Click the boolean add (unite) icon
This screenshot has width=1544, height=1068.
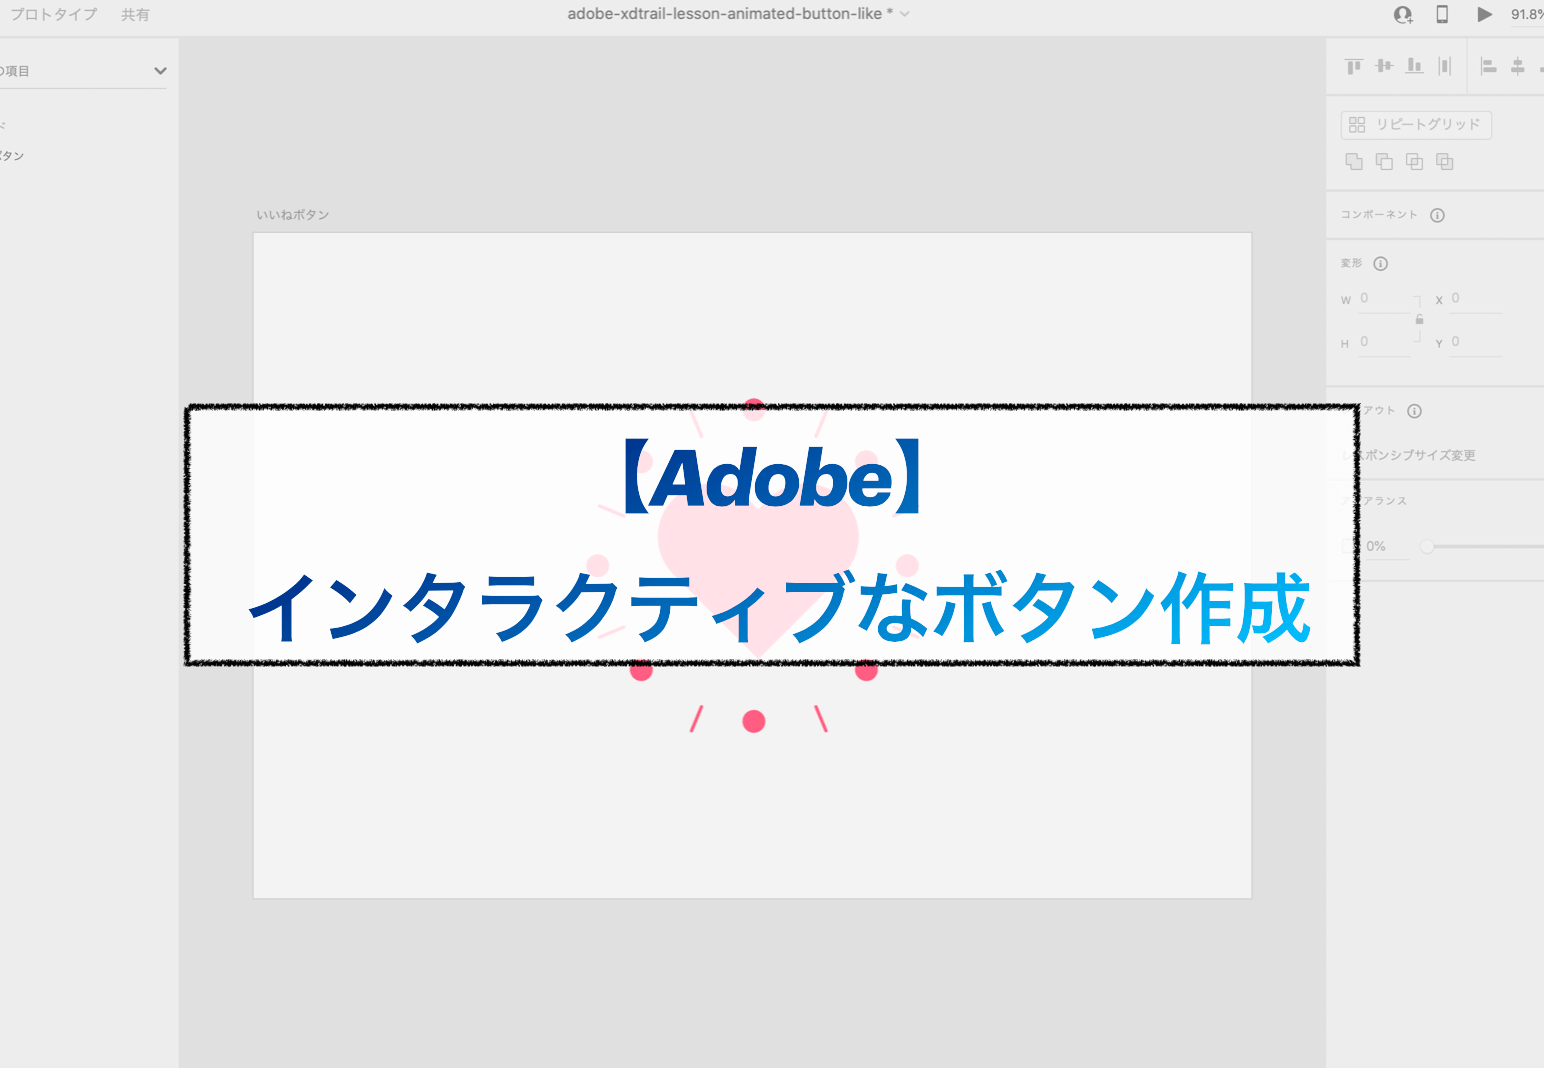pos(1354,161)
